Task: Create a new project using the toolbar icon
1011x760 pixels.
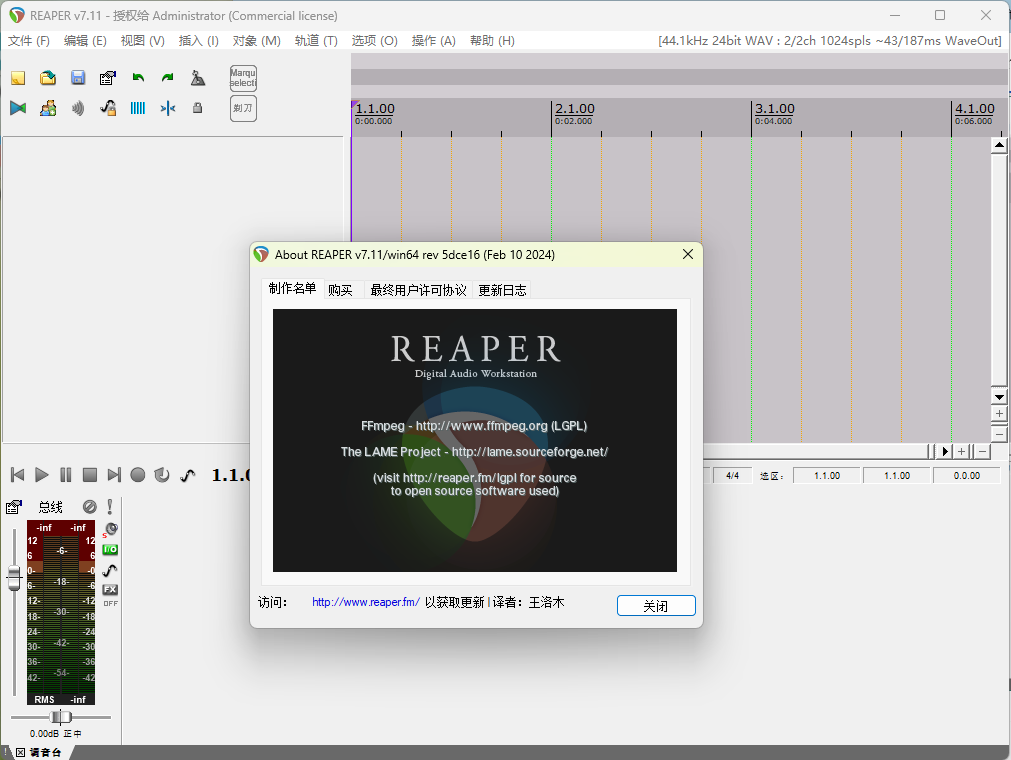Action: pos(17,77)
